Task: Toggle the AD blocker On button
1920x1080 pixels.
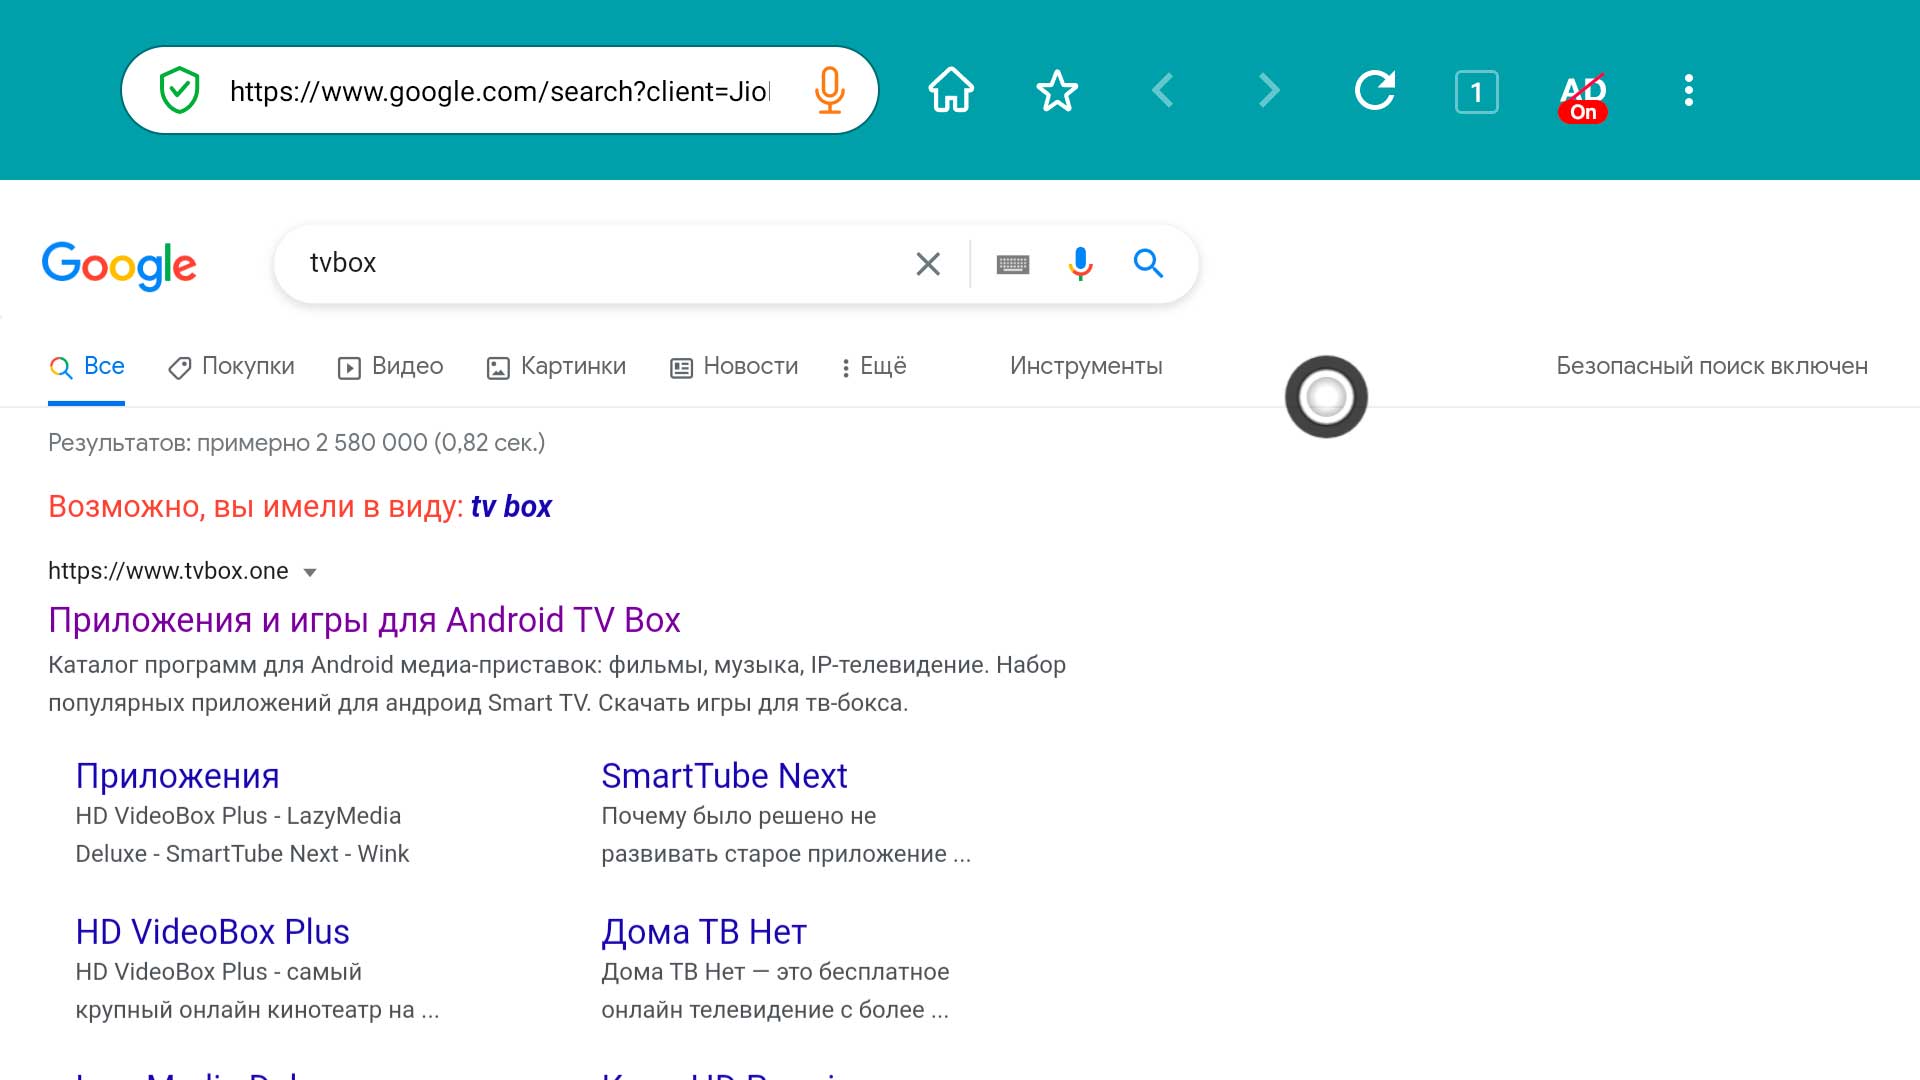Action: coord(1583,98)
